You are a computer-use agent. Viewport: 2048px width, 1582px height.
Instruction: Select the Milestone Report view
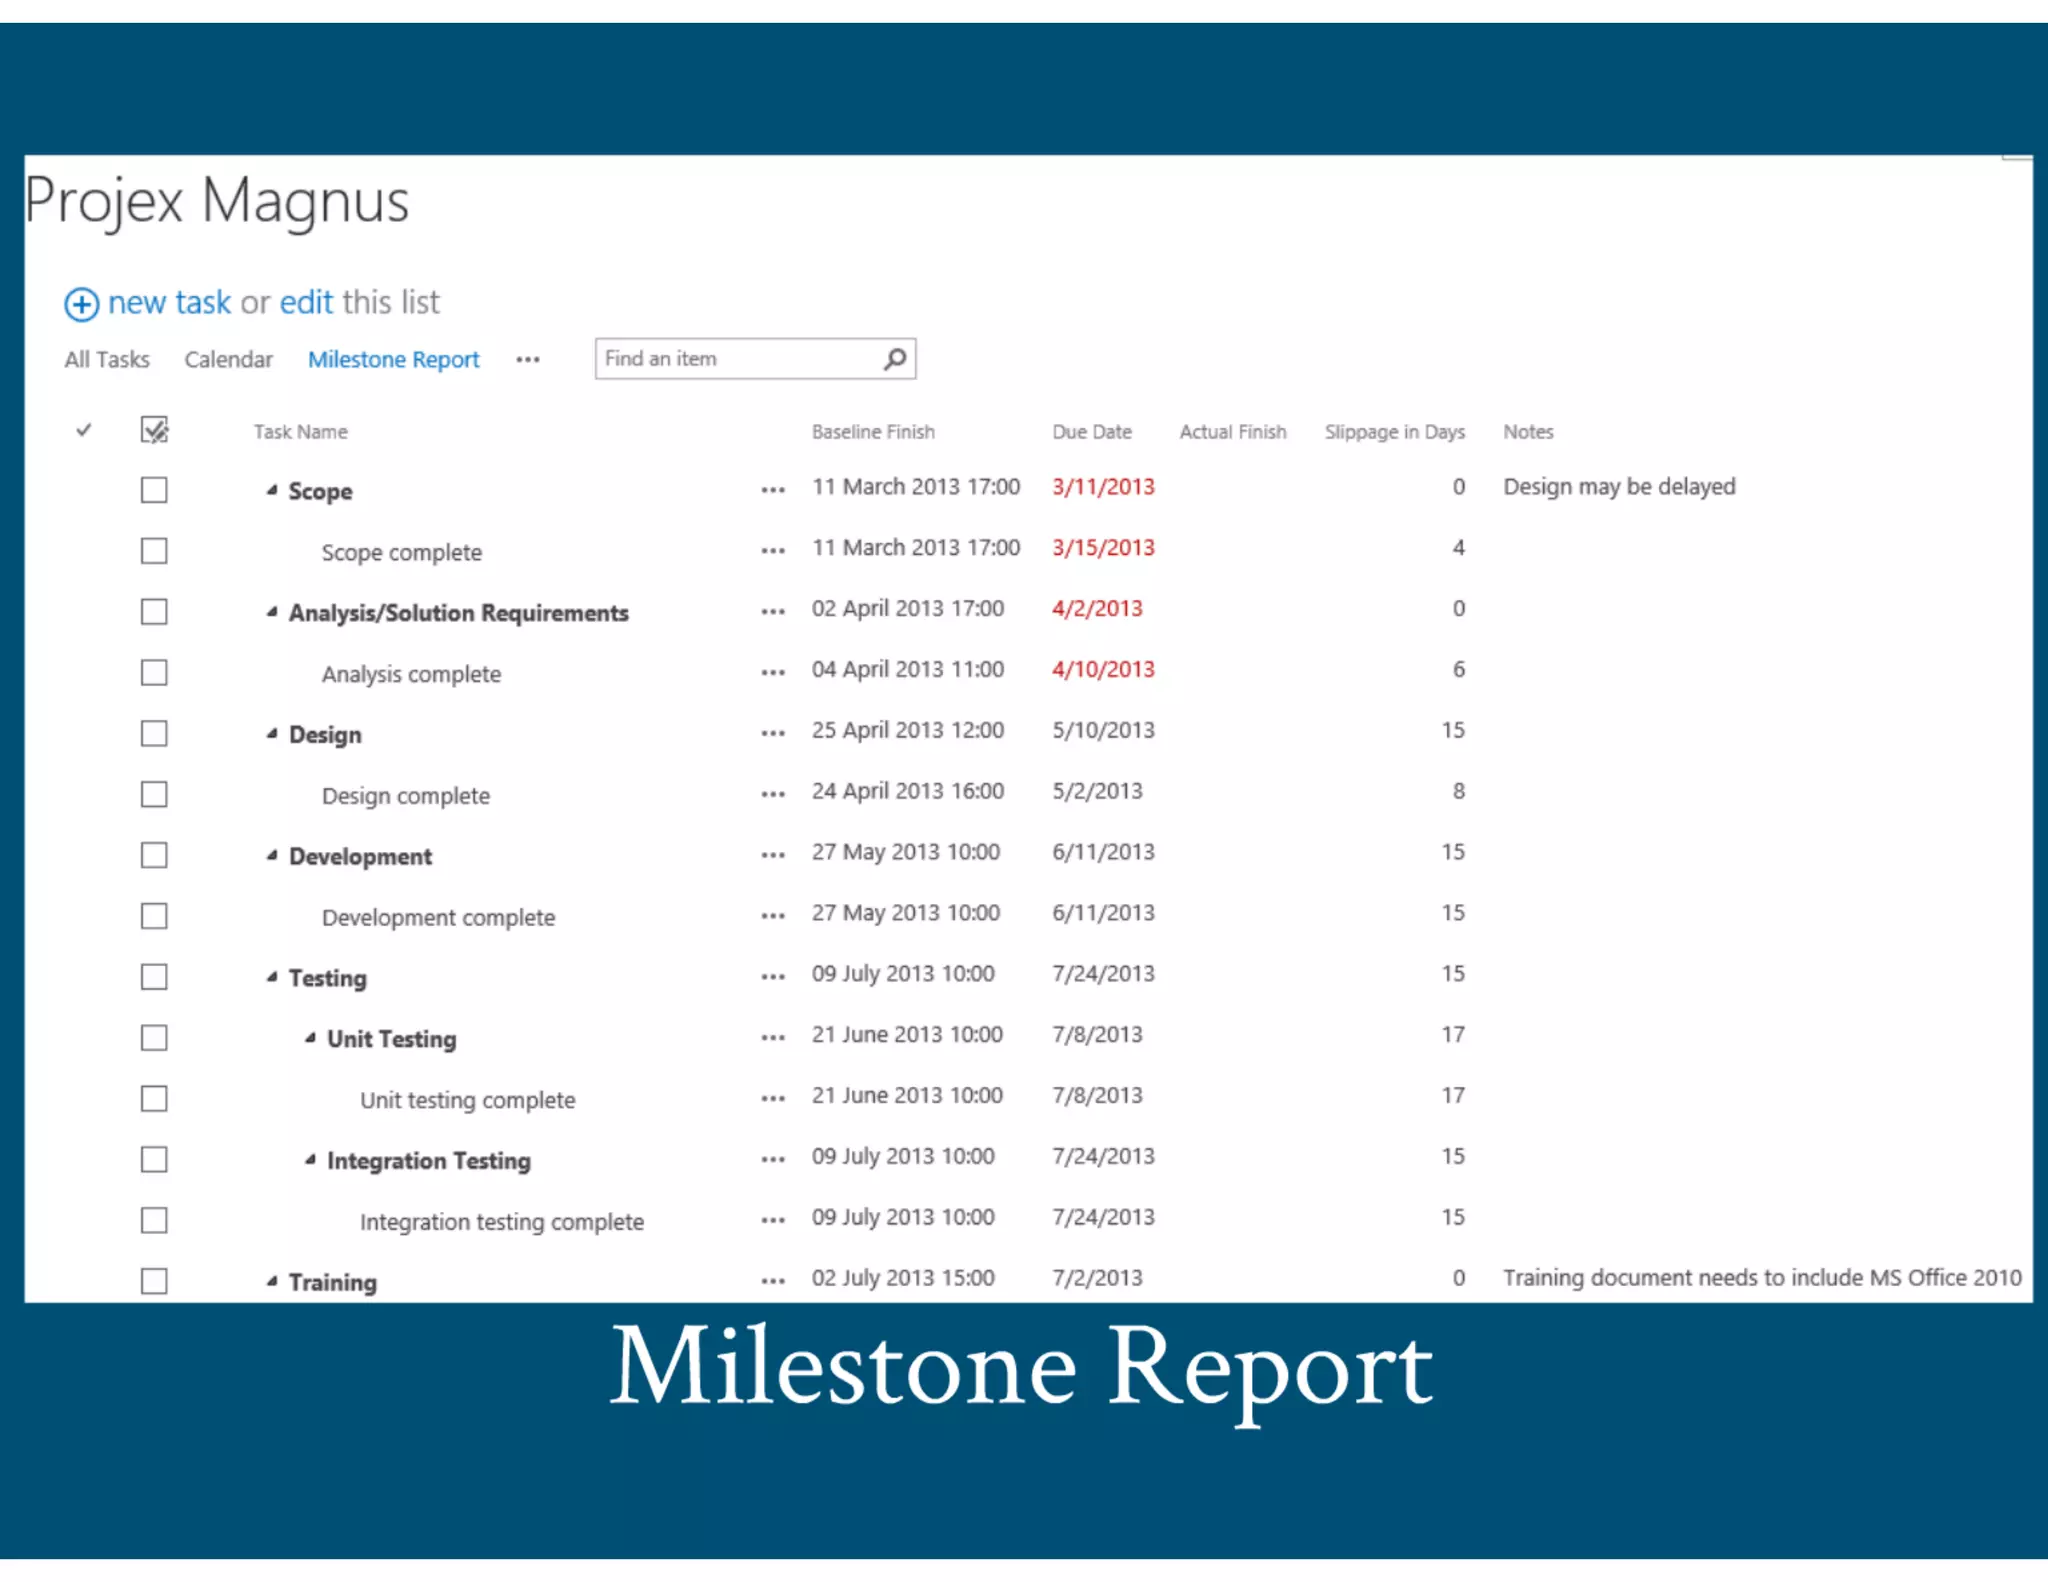pos(394,360)
